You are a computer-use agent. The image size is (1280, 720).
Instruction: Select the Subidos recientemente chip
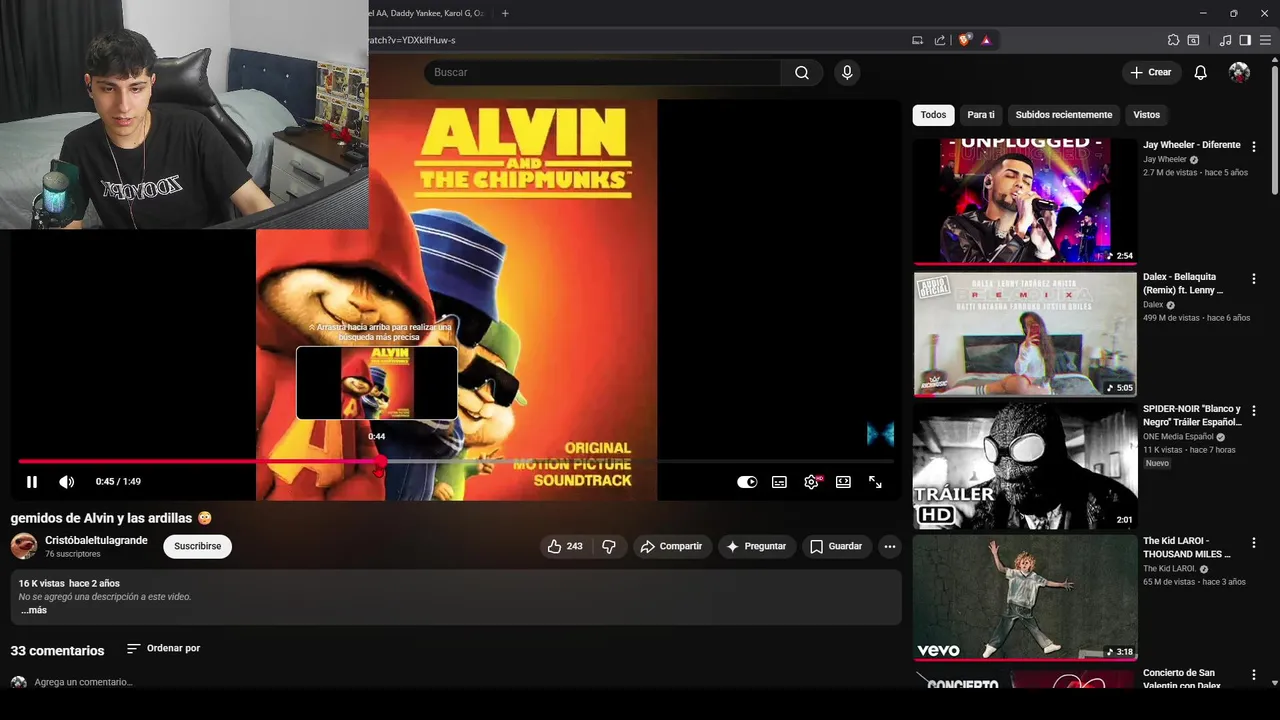click(x=1063, y=115)
